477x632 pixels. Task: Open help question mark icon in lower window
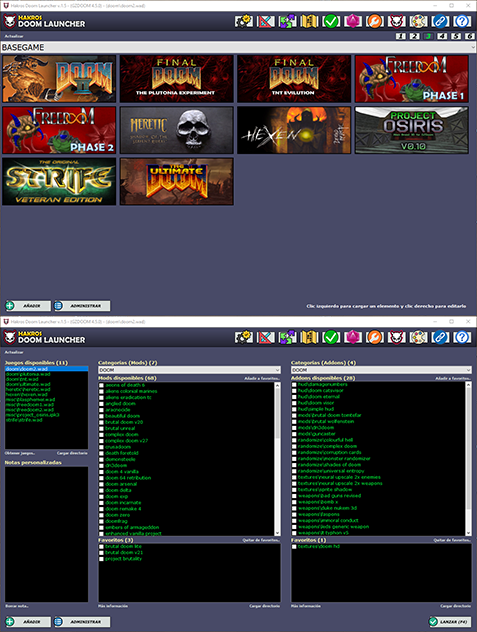click(462, 337)
